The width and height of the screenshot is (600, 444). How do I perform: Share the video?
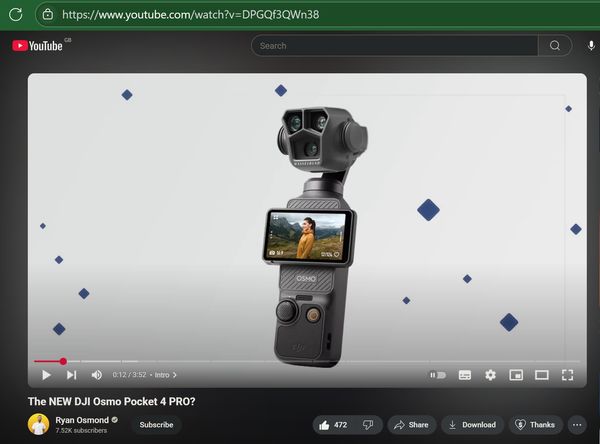(x=411, y=425)
